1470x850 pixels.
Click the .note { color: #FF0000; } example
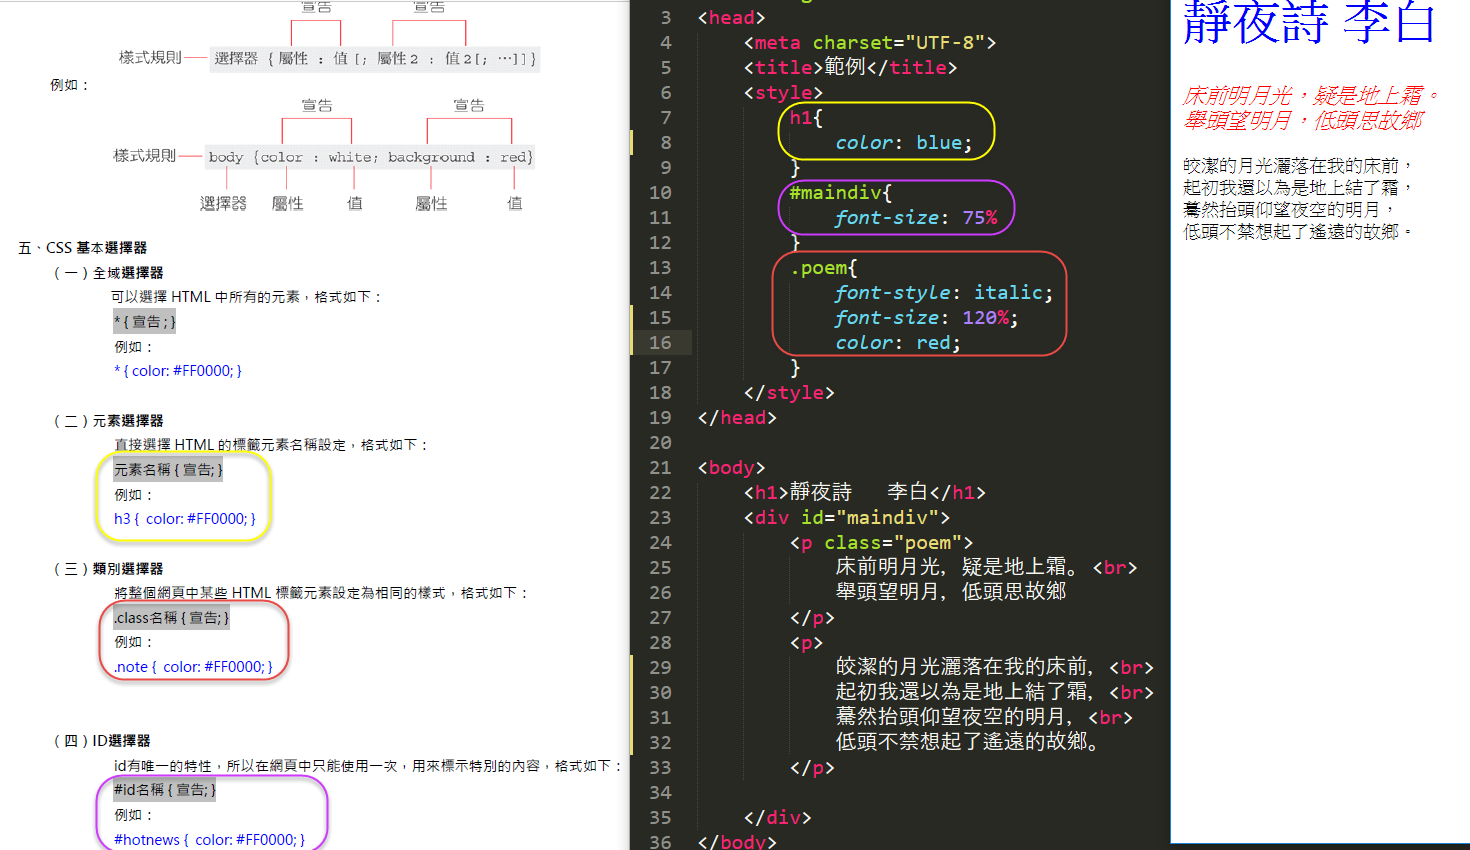click(192, 667)
